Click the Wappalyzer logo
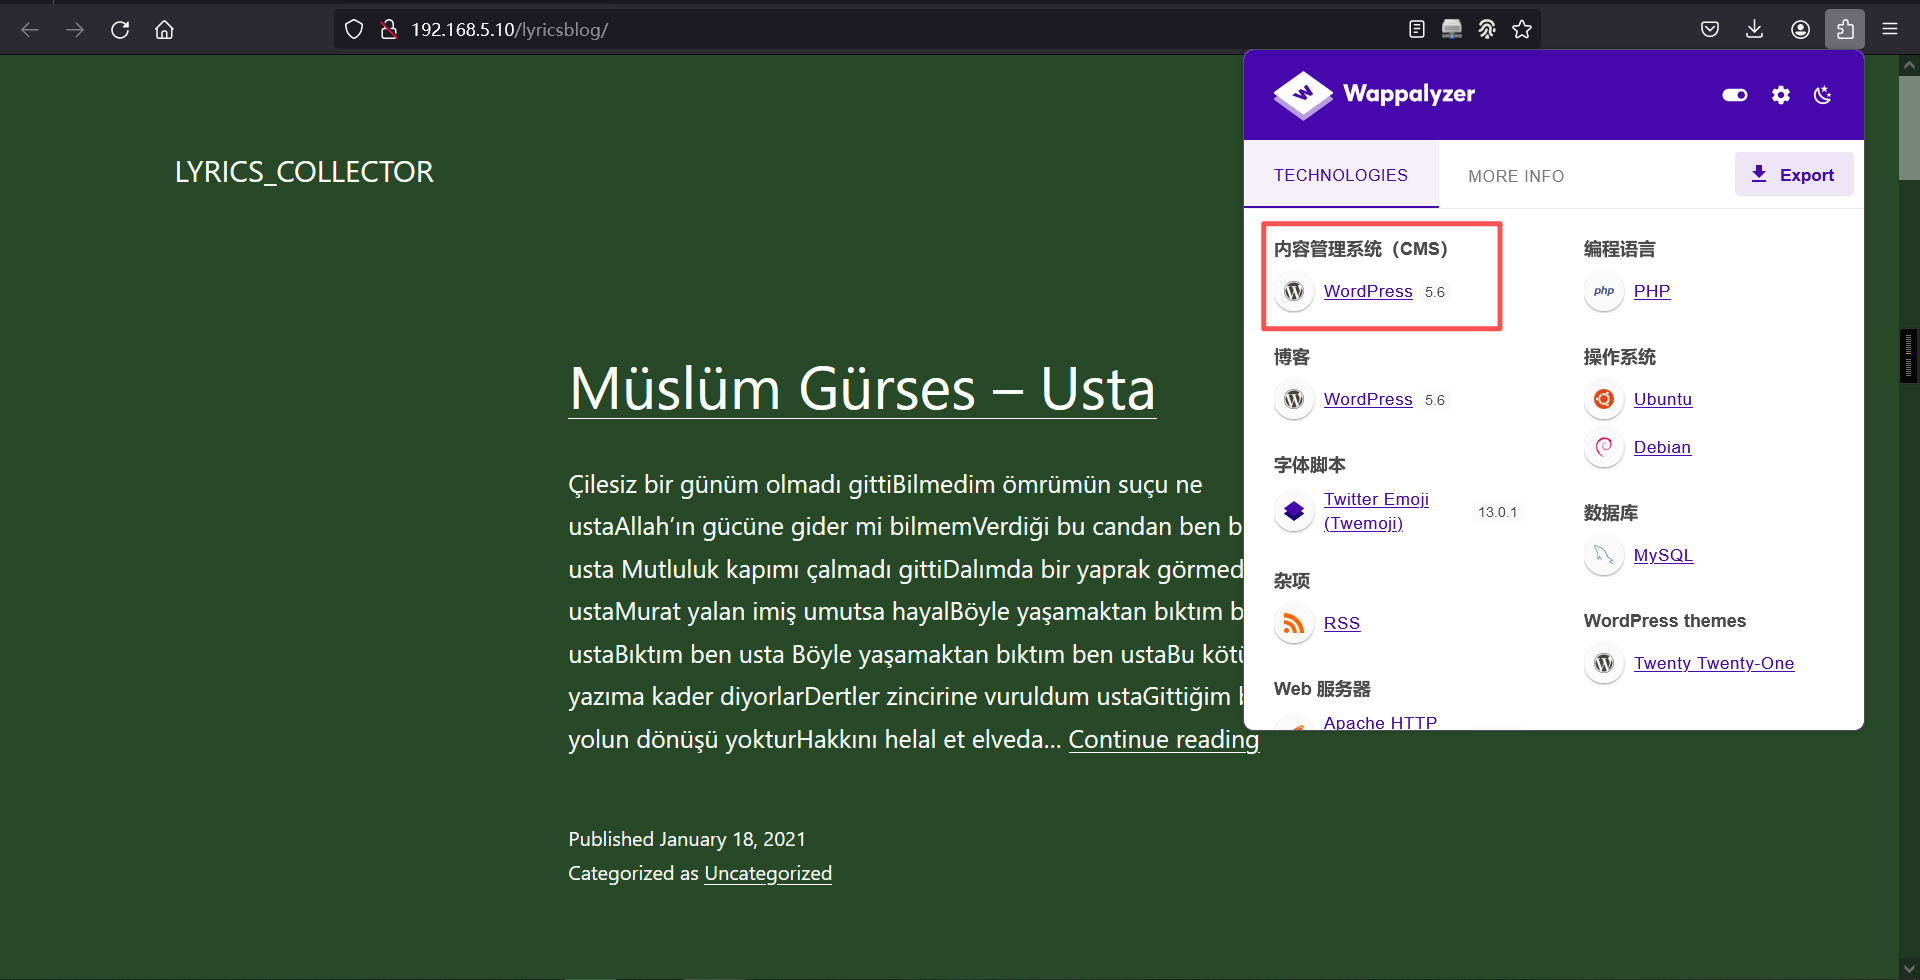This screenshot has width=1920, height=980. coord(1374,94)
